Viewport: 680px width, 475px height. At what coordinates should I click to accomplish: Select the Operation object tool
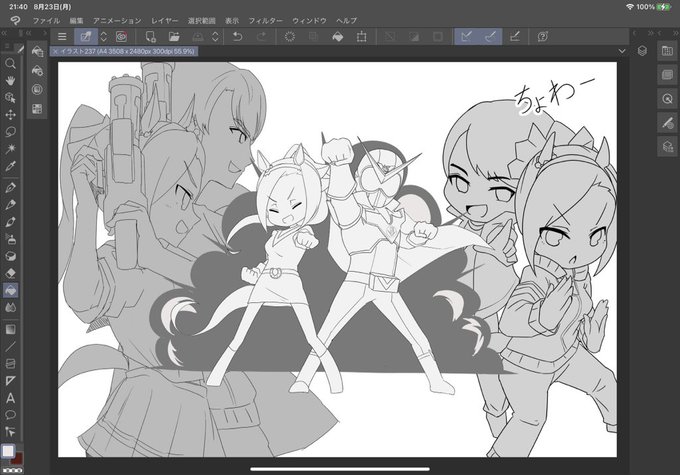point(10,98)
